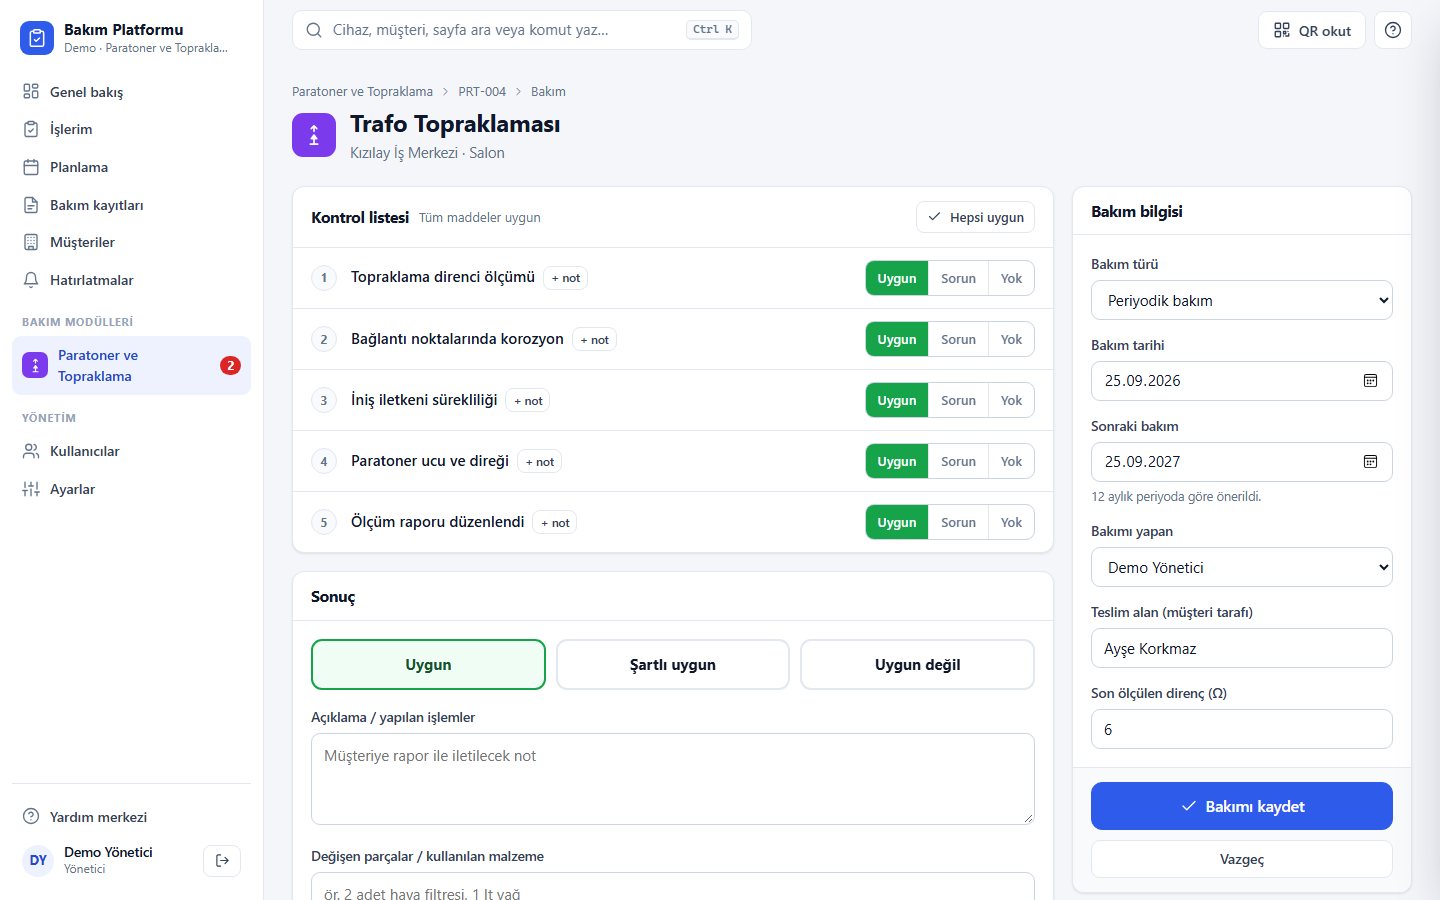Image resolution: width=1440 pixels, height=900 pixels.
Task: Click the DY user avatar
Action: [38, 860]
